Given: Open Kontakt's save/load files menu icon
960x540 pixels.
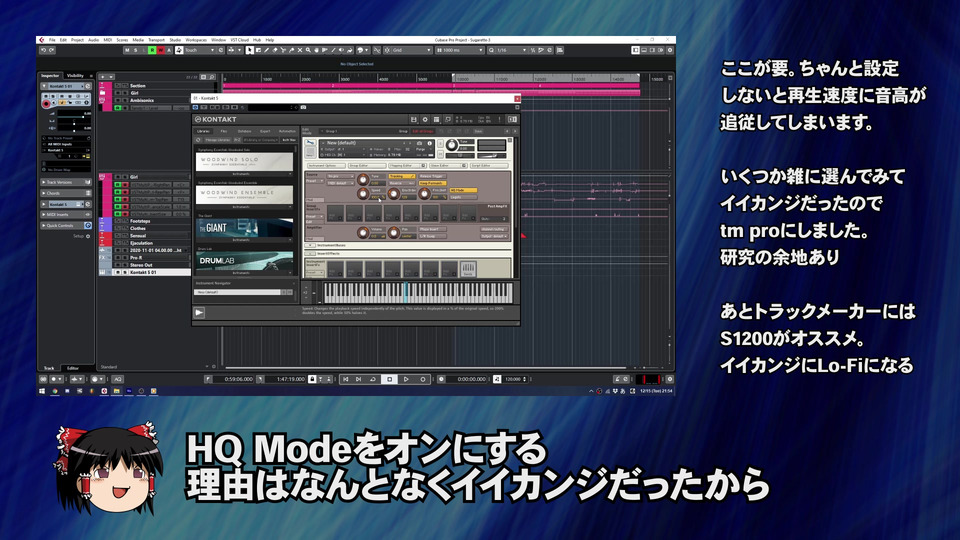Looking at the screenshot, I should pos(414,119).
